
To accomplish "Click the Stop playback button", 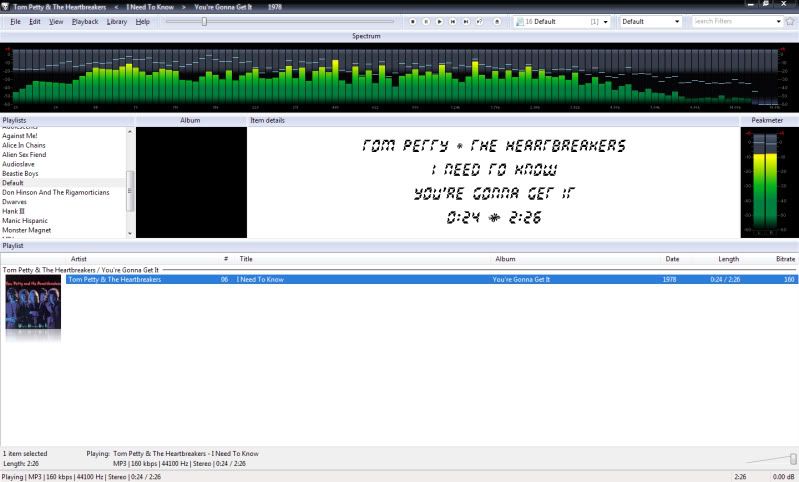I will 413,21.
